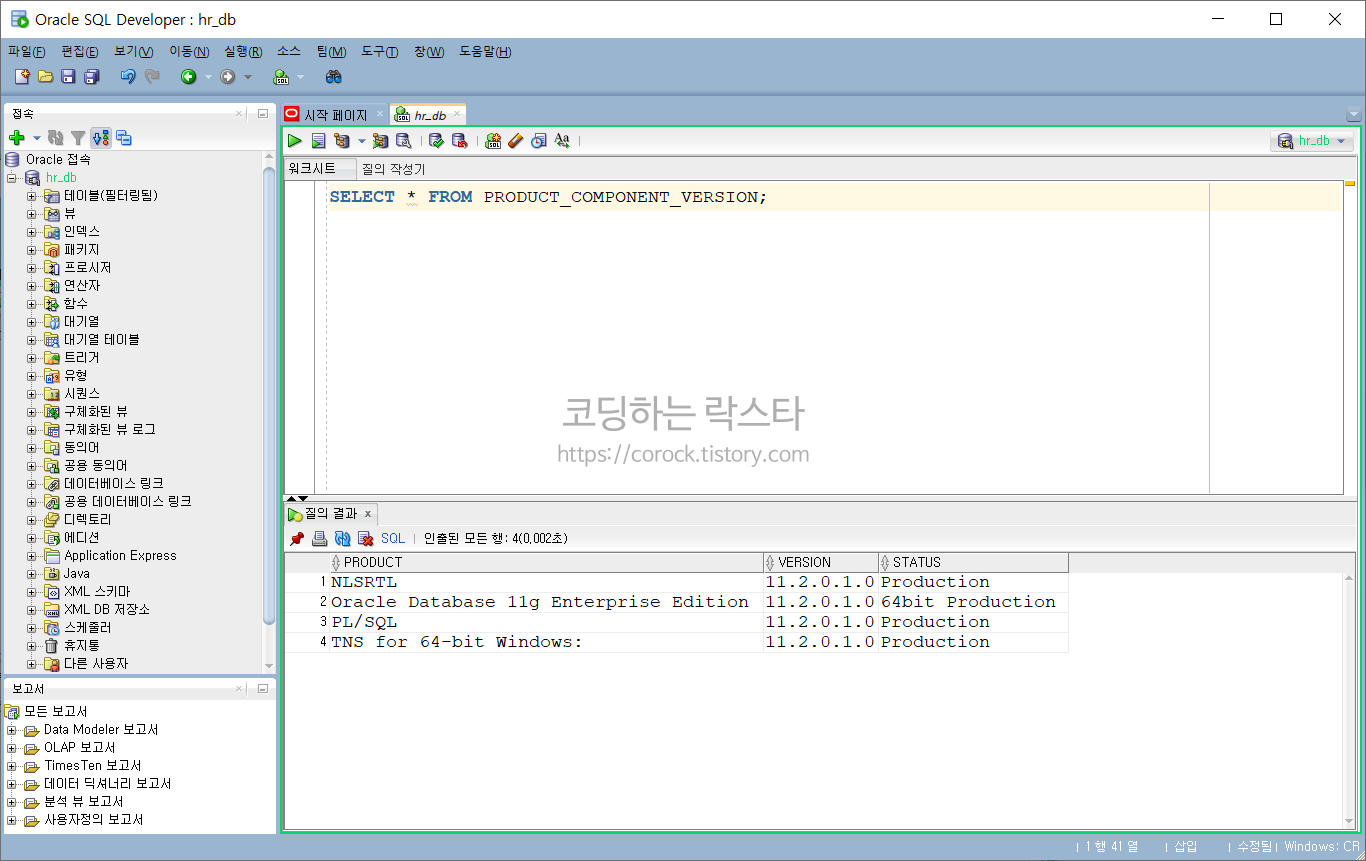Image resolution: width=1366 pixels, height=861 pixels.
Task: Click the Run Statement green play icon
Action: pos(295,141)
